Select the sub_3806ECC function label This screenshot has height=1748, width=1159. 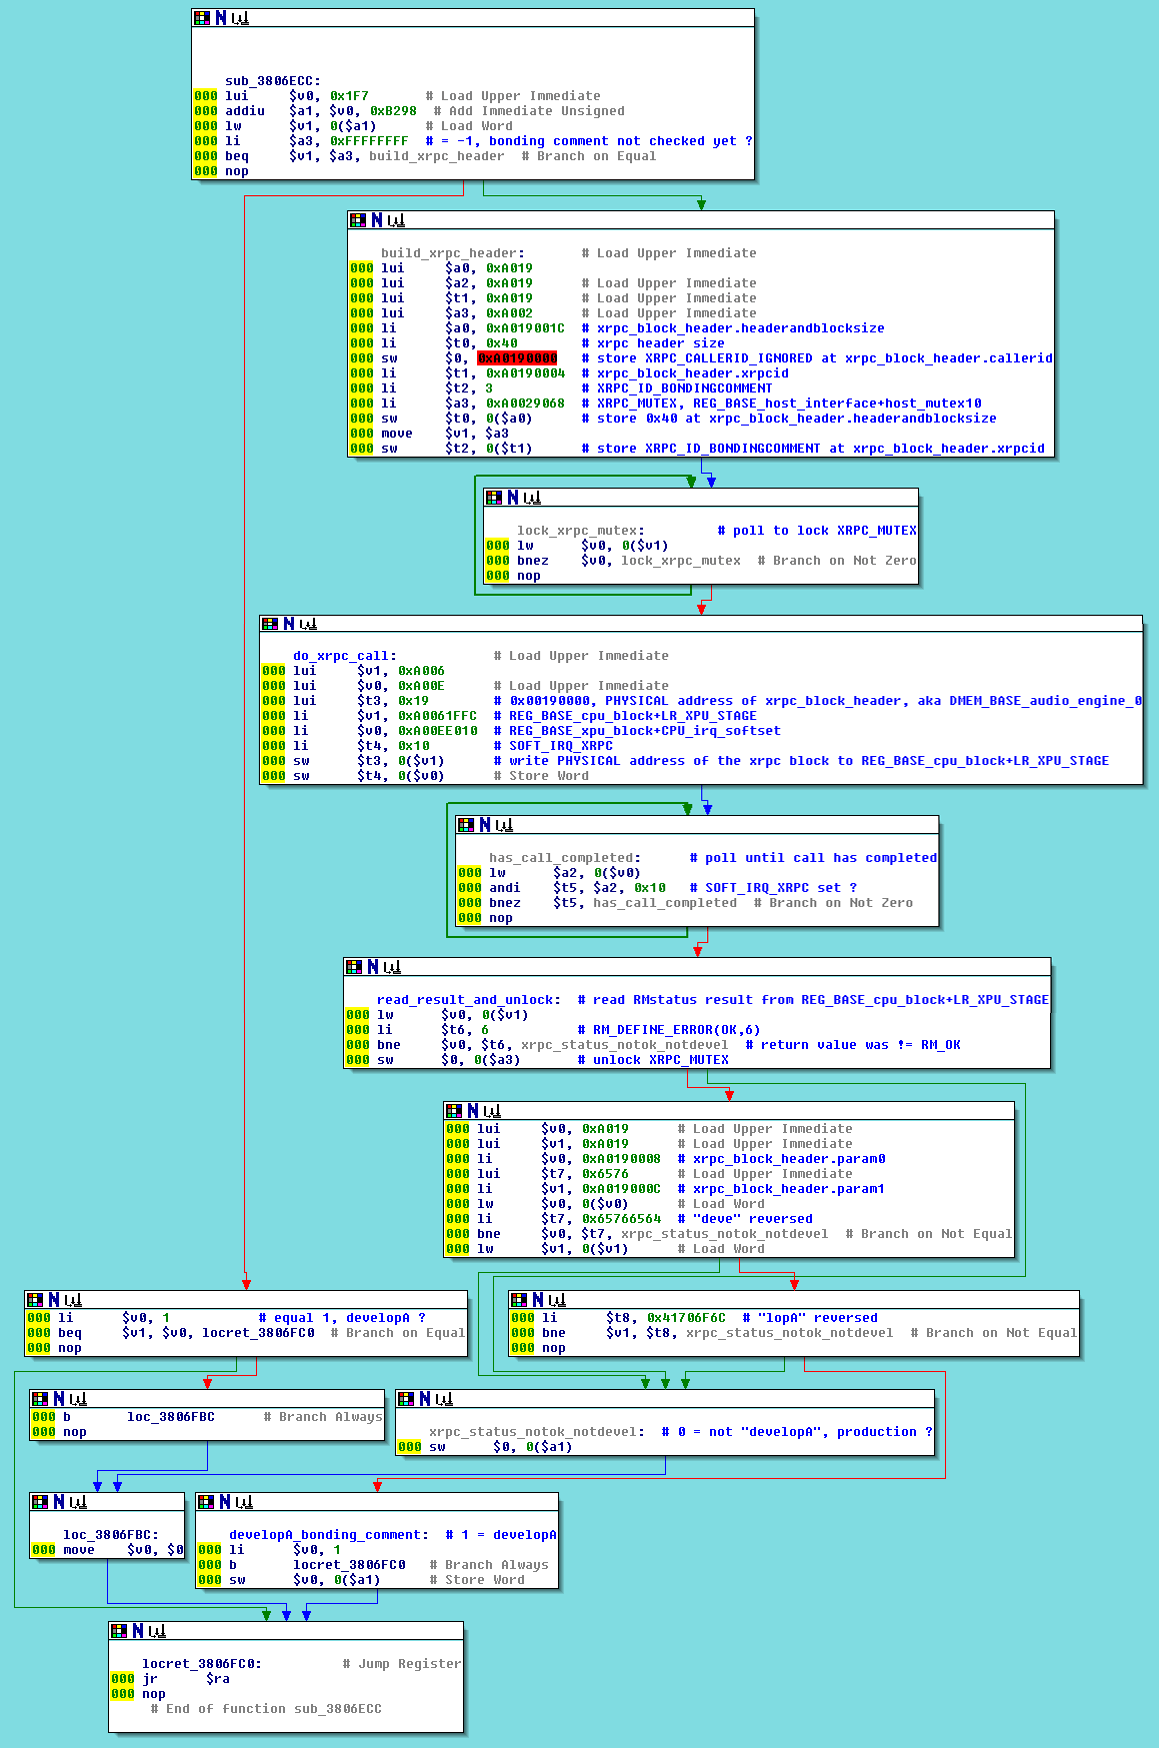pyautogui.click(x=272, y=81)
